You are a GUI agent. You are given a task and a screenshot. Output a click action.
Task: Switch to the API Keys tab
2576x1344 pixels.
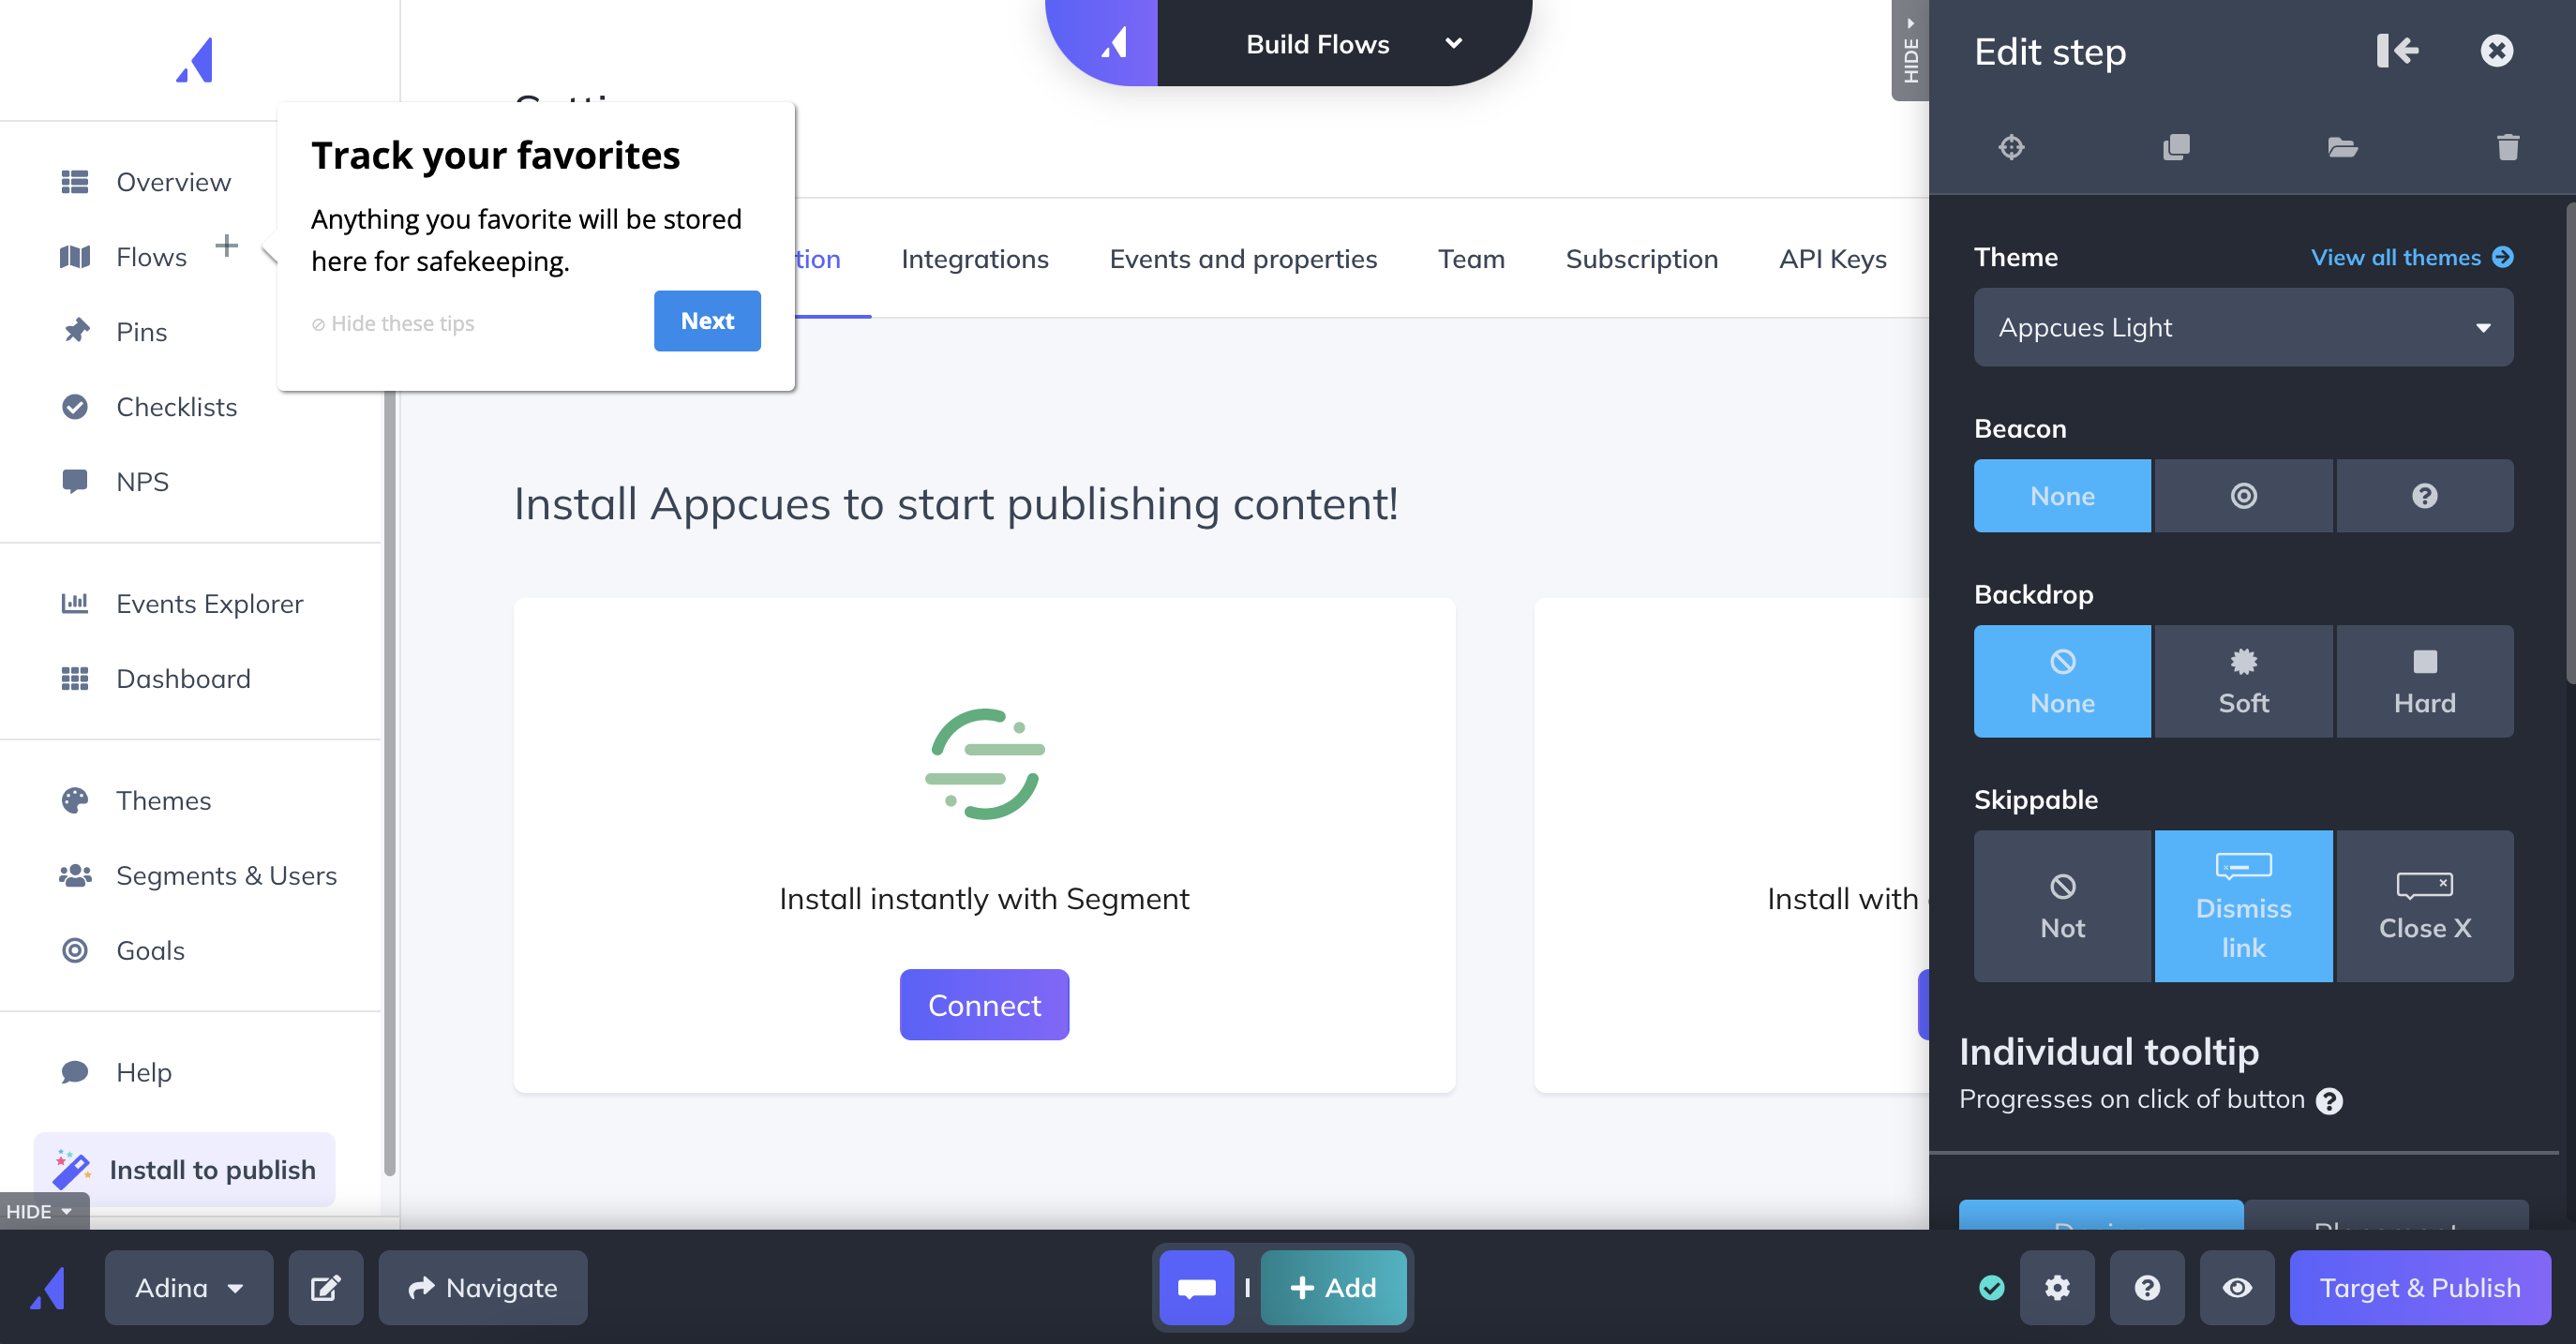pos(1832,259)
